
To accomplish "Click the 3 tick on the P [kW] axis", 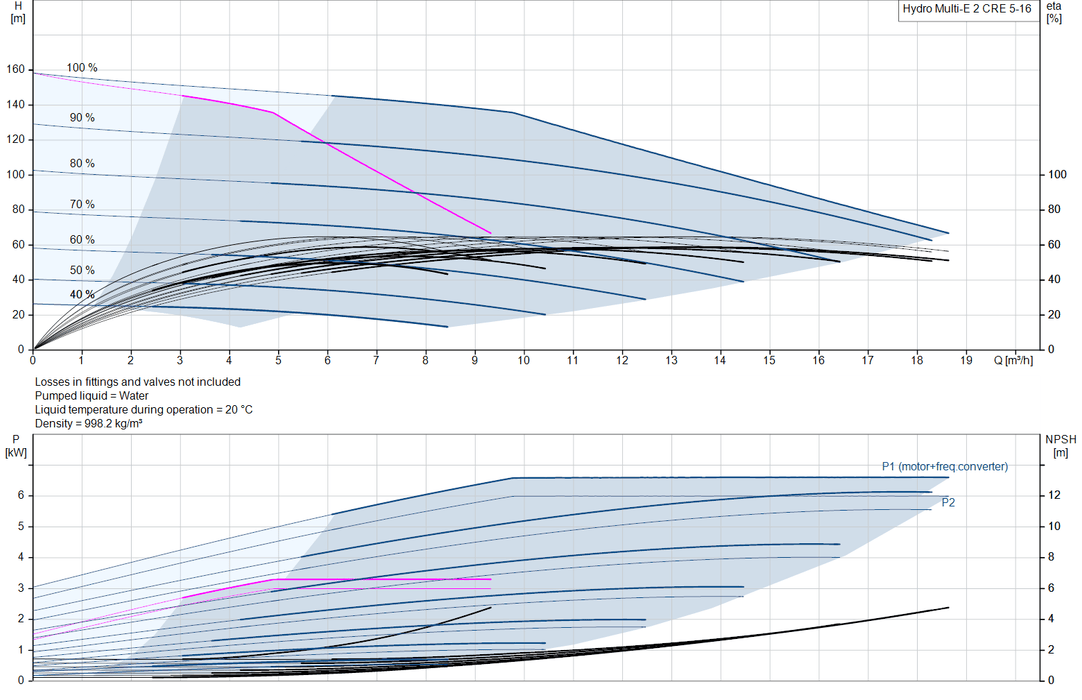I will pos(21,587).
